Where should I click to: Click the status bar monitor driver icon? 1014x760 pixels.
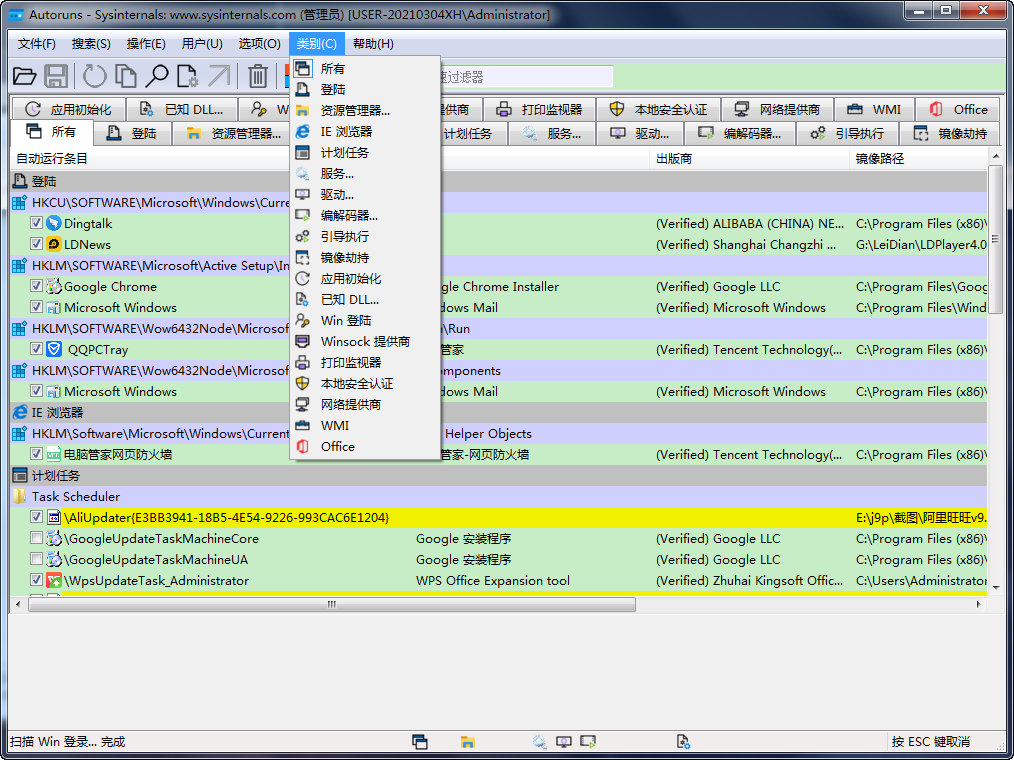[x=564, y=742]
